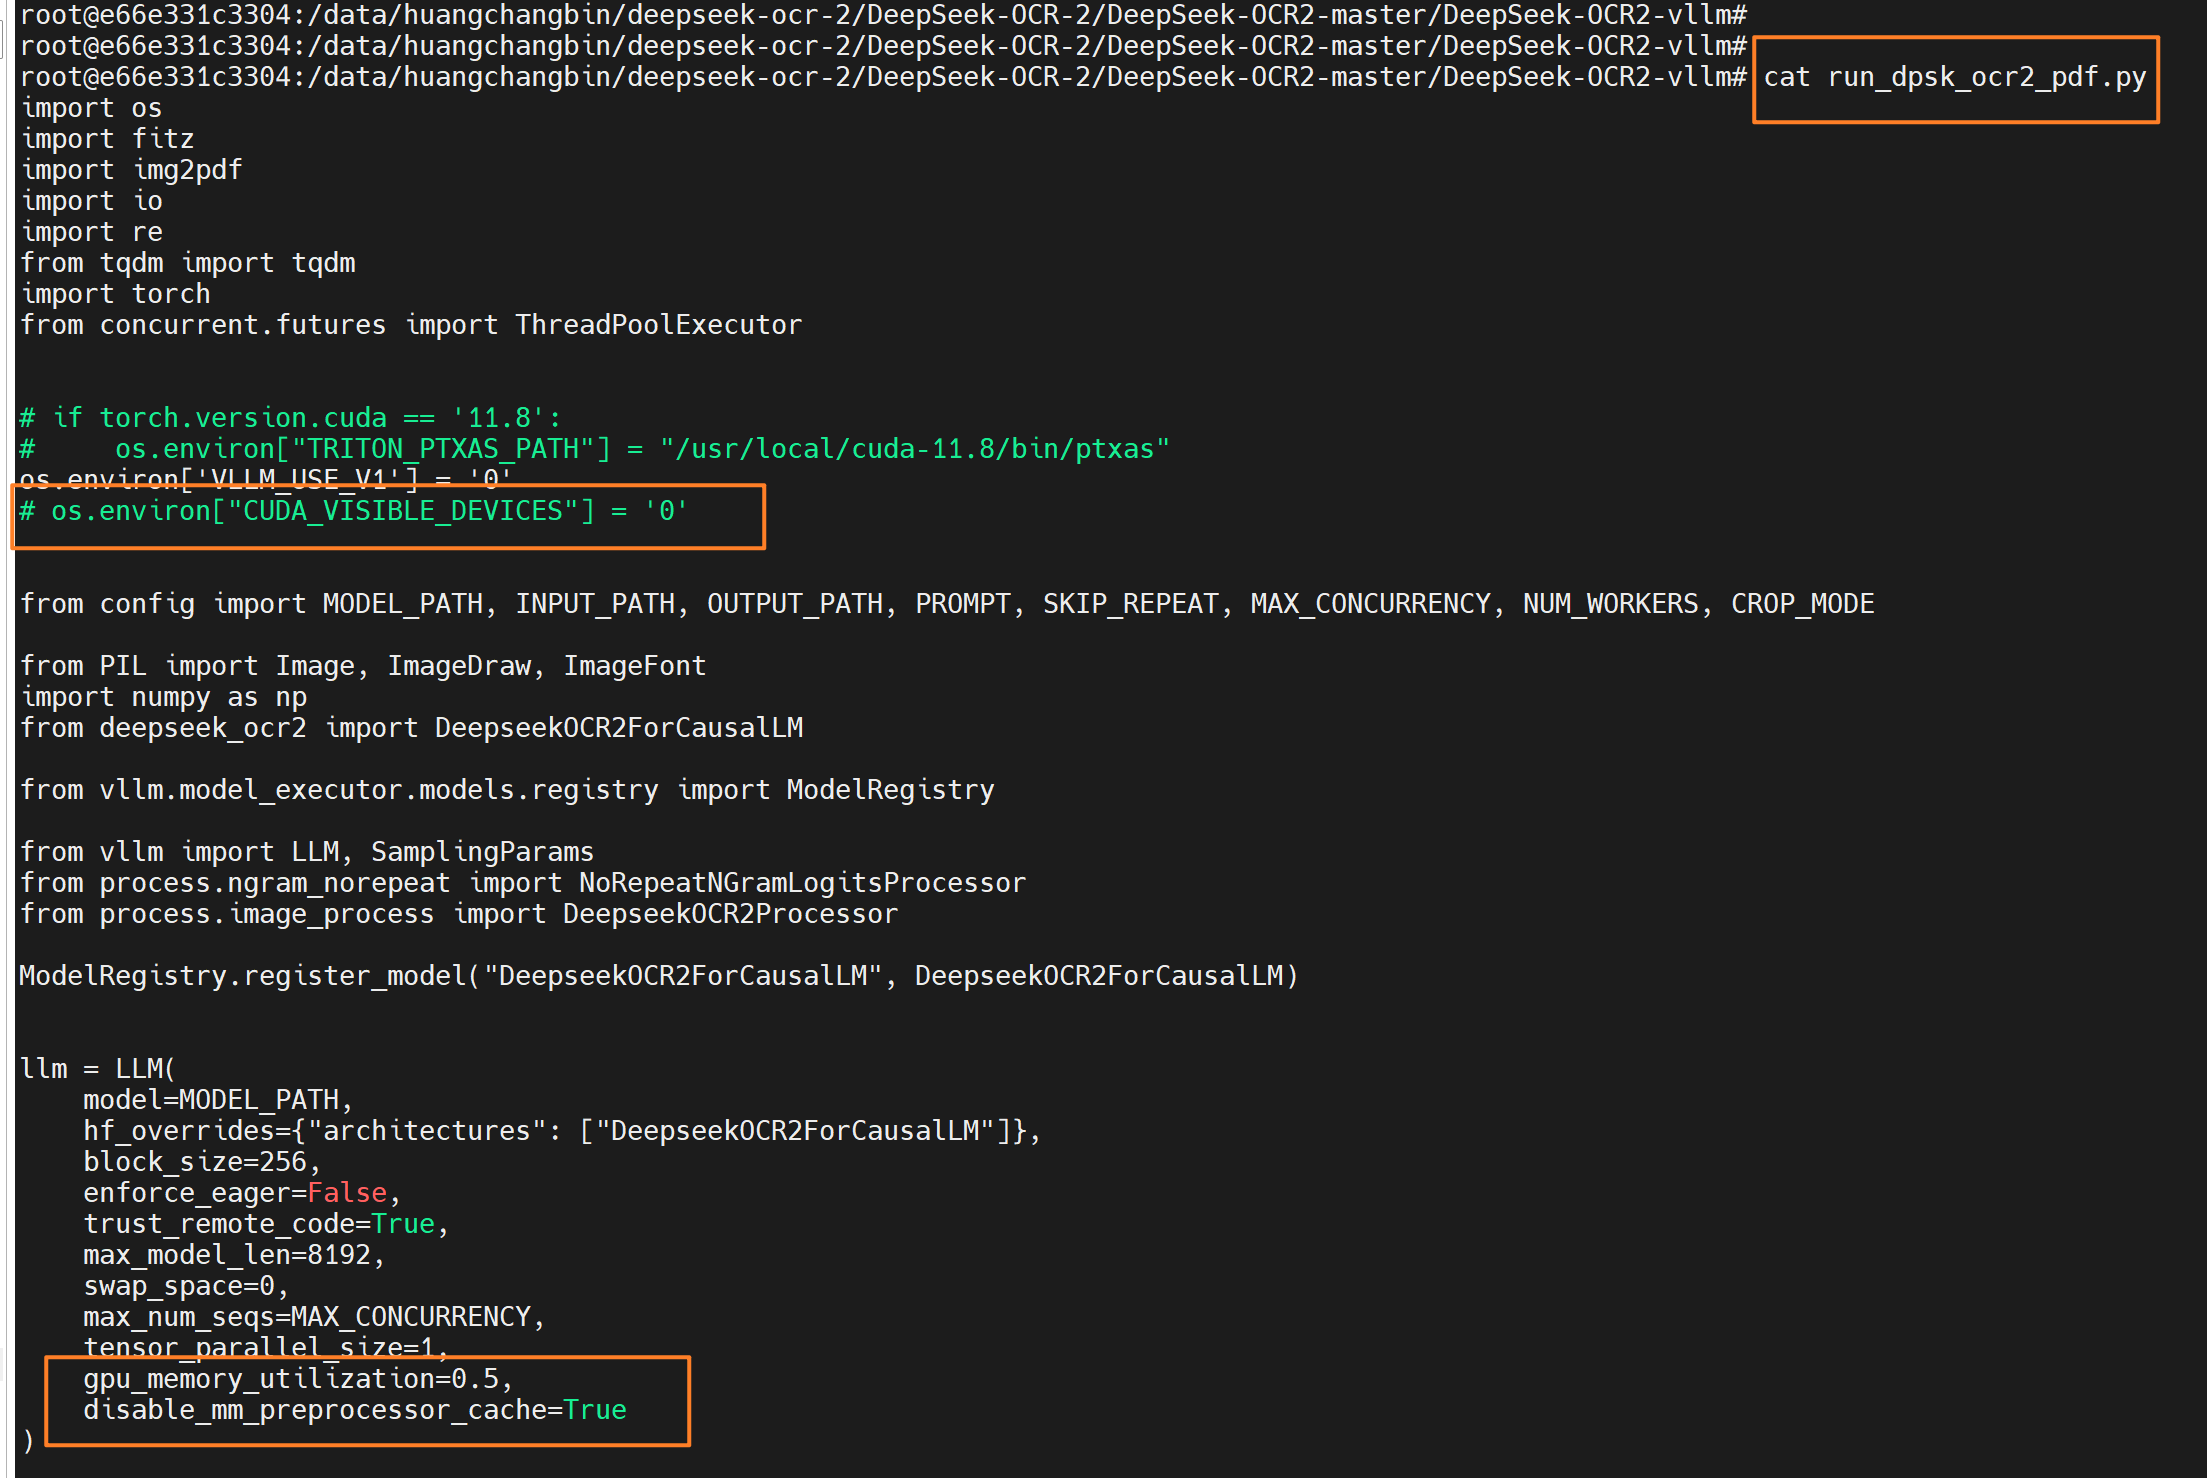Click the 'disable_mm_preprocessor_cache=True' line

(x=354, y=1410)
